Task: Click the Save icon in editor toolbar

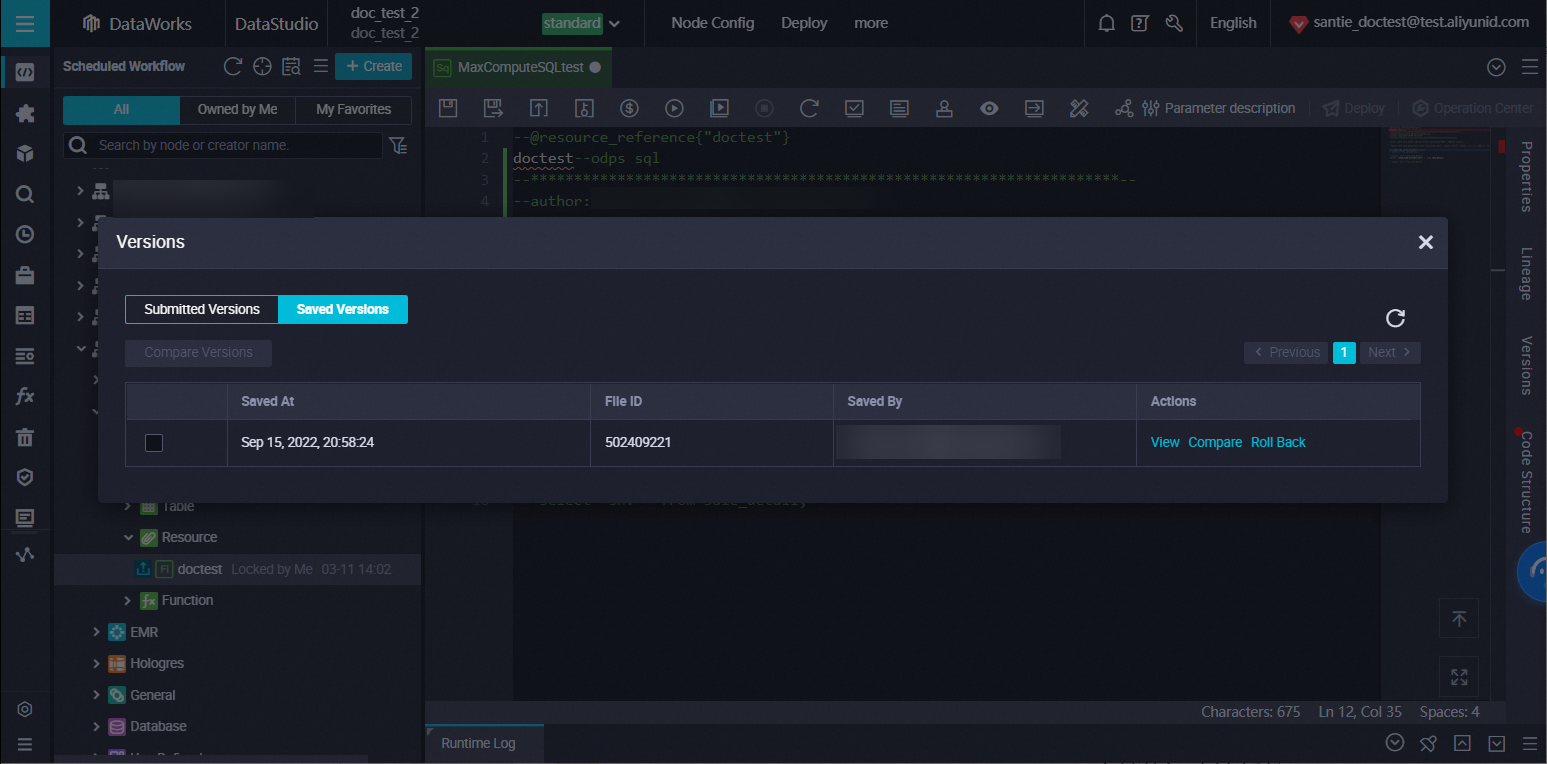Action: click(448, 108)
